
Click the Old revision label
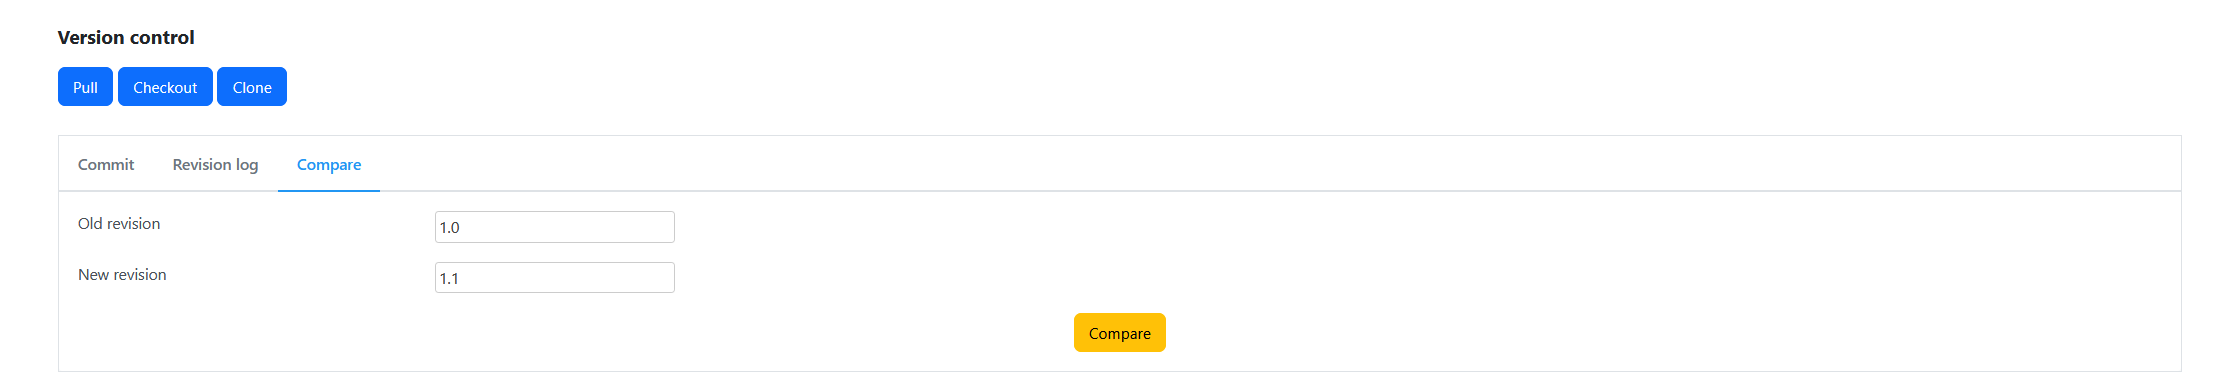(x=119, y=224)
